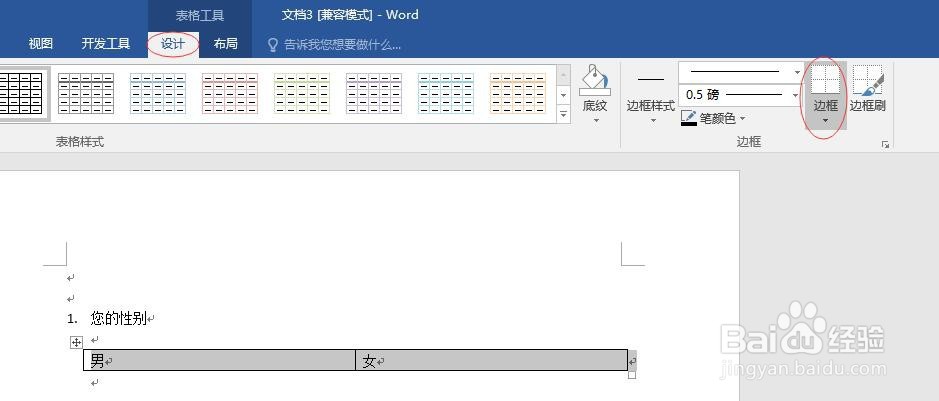Apply the yellow-green accent table style thumbnail
This screenshot has width=939, height=401.
pyautogui.click(x=301, y=93)
